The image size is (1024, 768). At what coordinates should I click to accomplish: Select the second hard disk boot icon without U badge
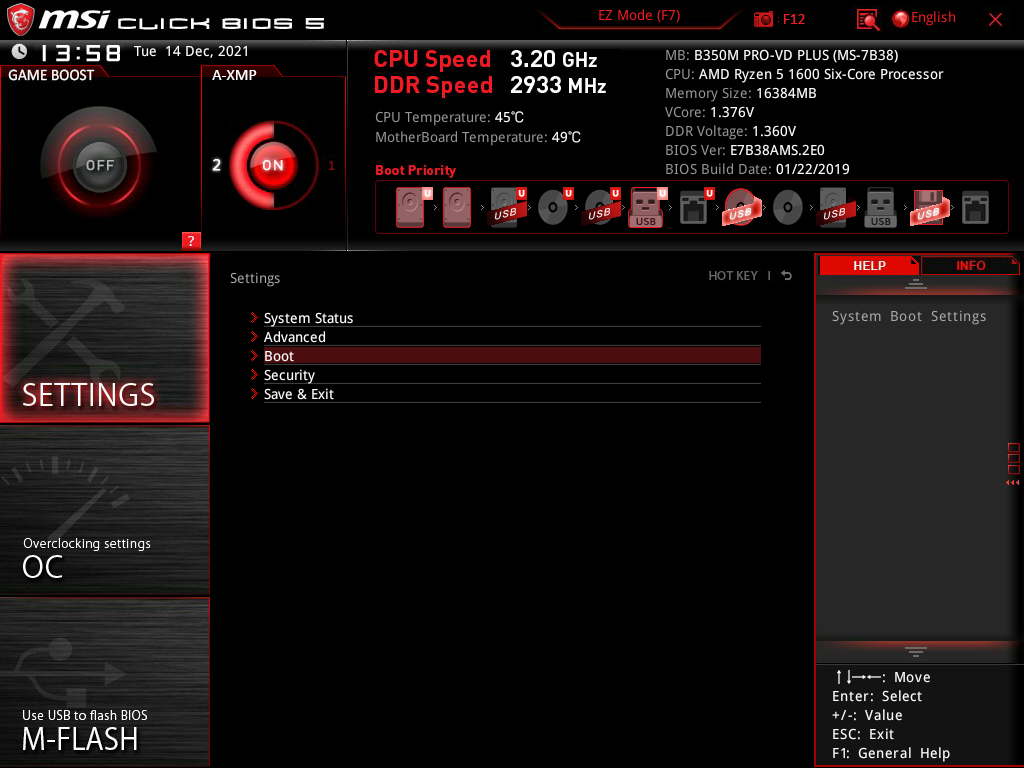(x=457, y=208)
